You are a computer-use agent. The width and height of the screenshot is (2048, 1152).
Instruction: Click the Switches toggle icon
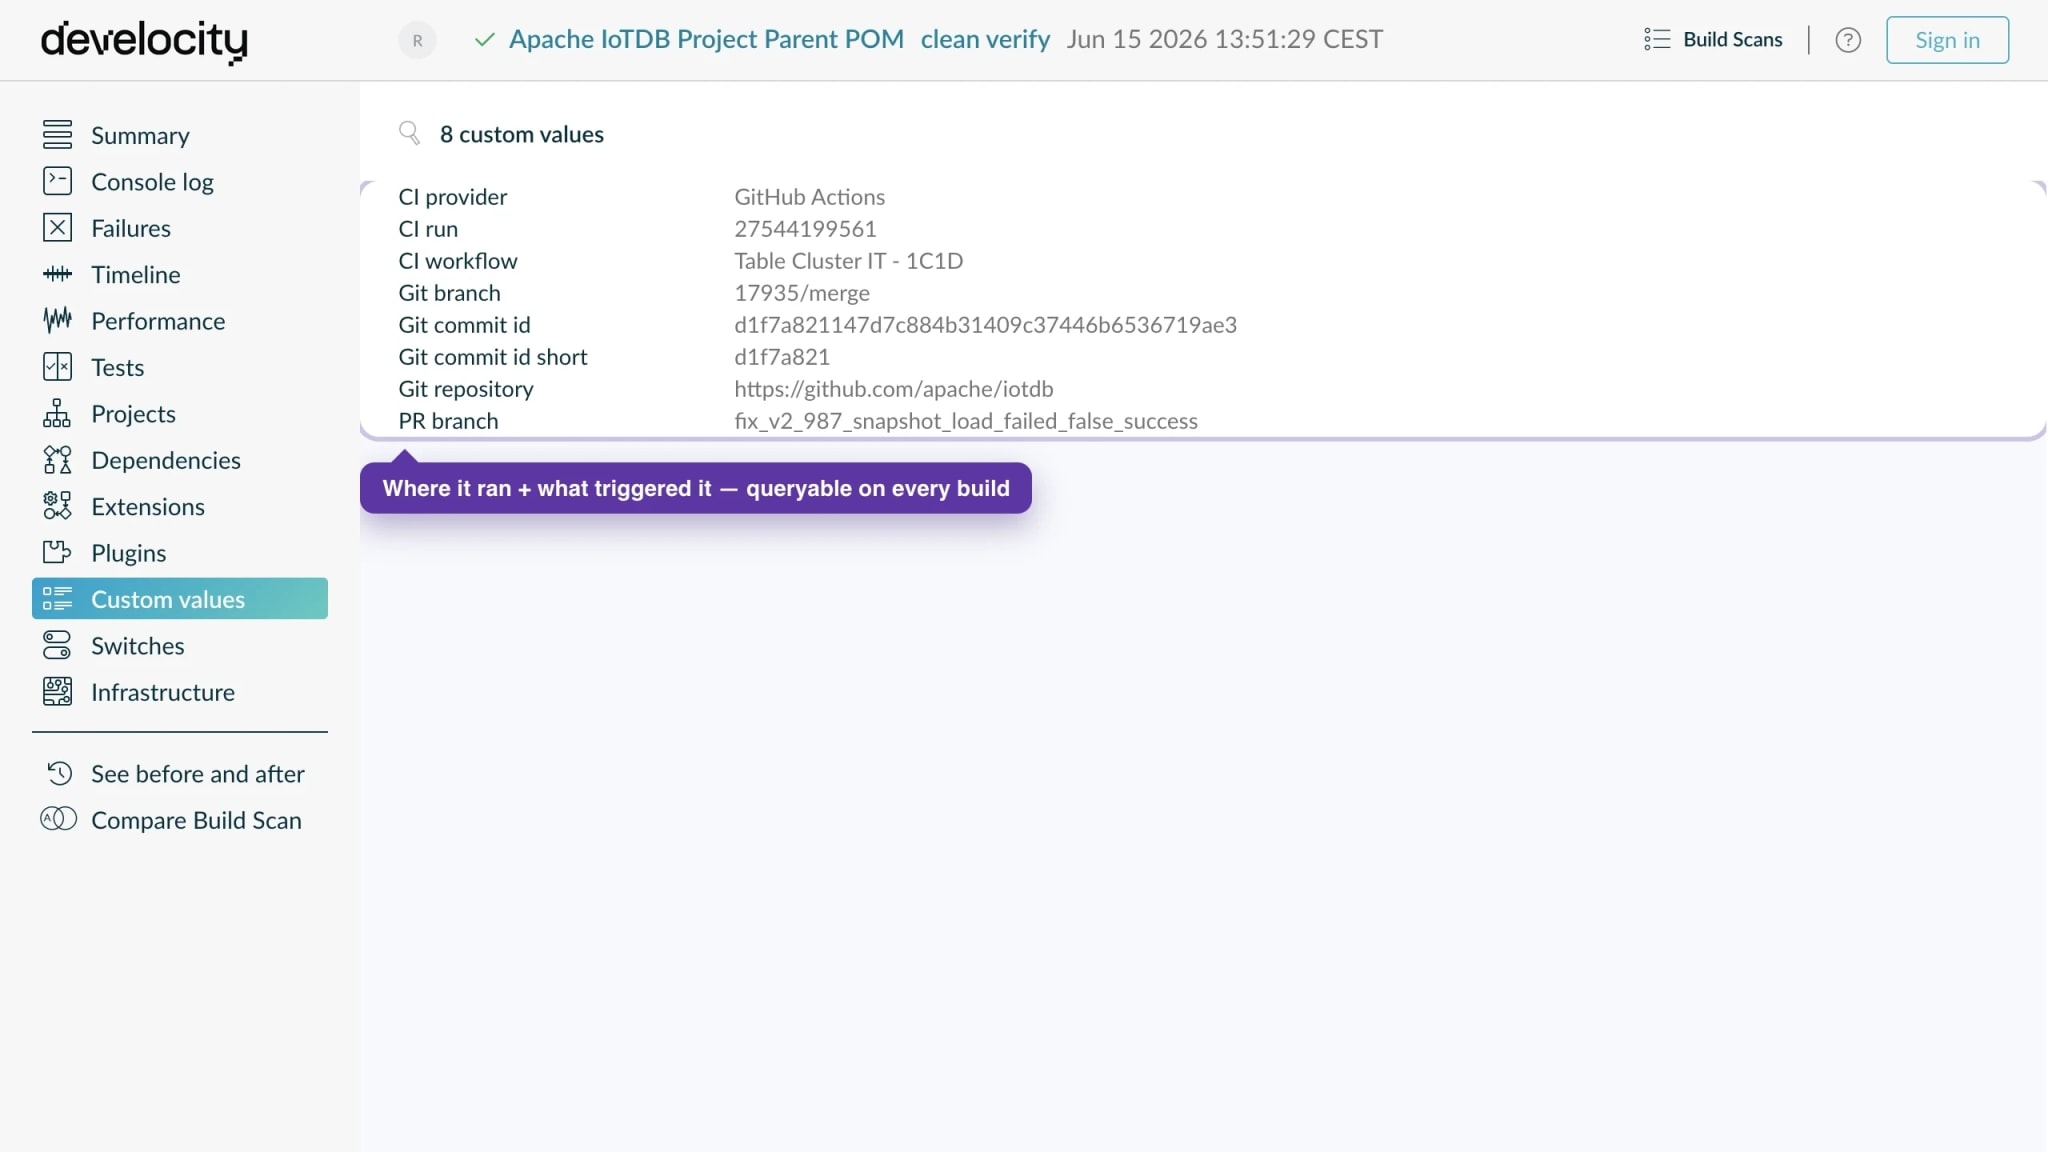click(x=57, y=645)
